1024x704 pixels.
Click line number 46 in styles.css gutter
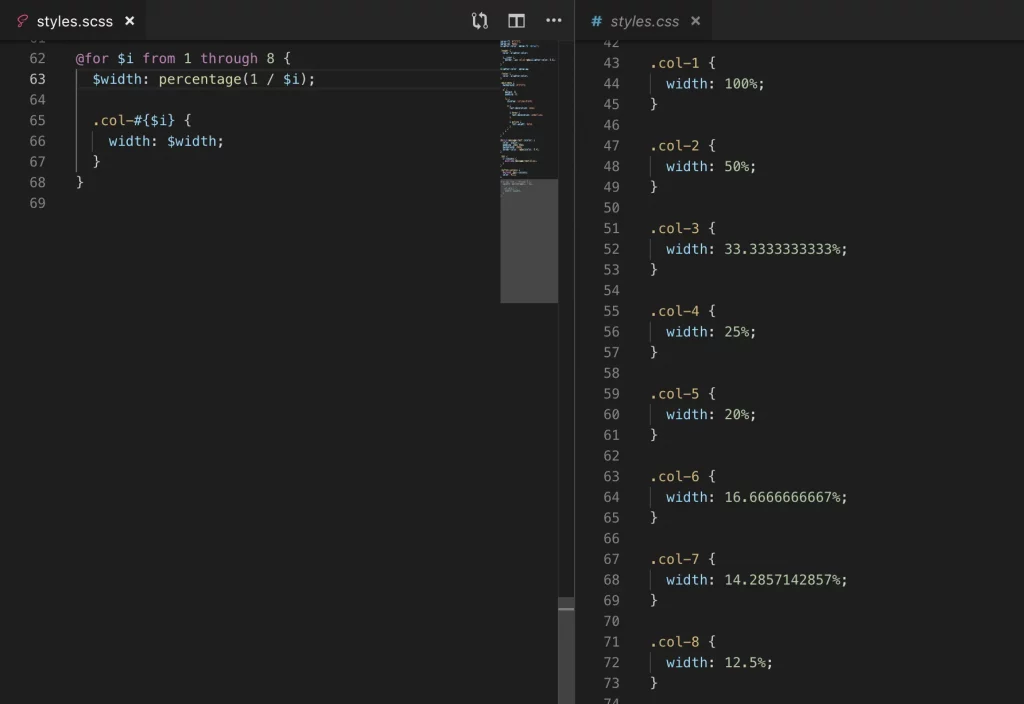pos(611,125)
